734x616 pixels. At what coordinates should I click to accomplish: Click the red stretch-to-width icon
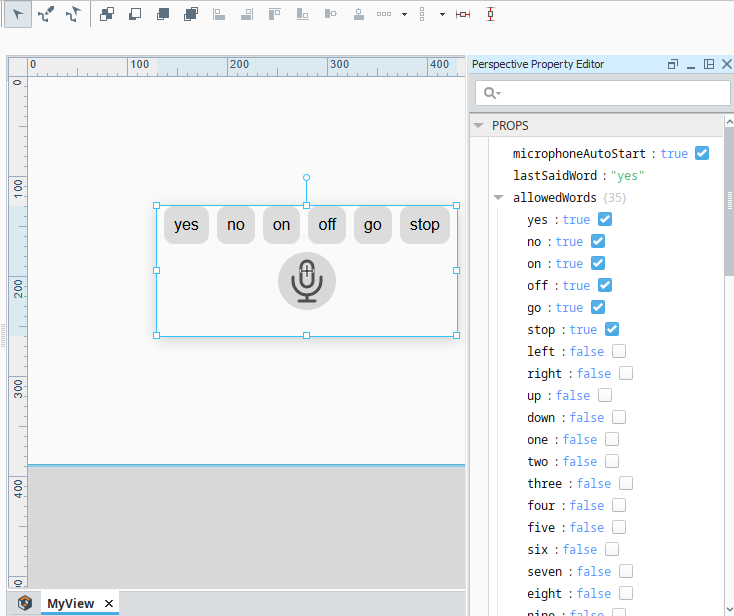462,15
